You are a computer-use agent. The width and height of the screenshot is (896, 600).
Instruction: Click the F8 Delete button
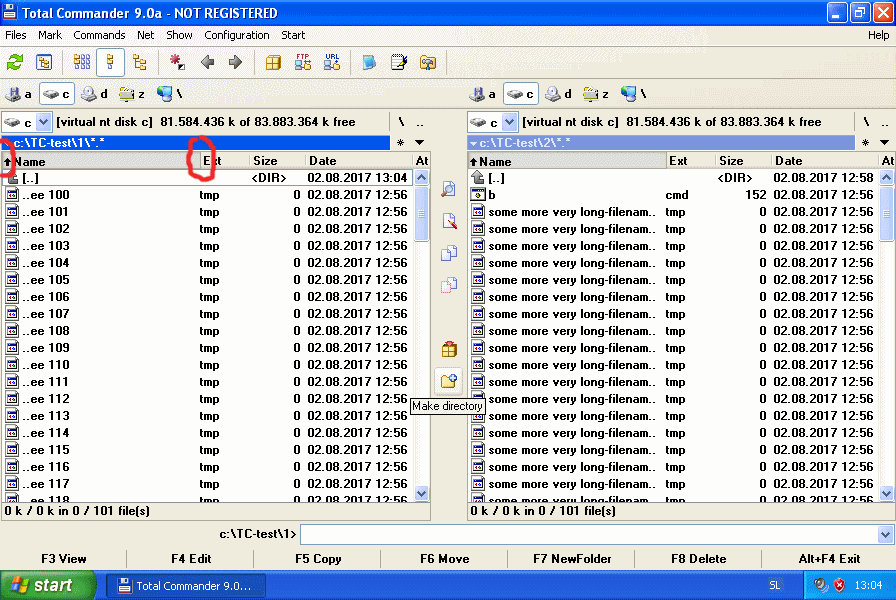point(698,559)
